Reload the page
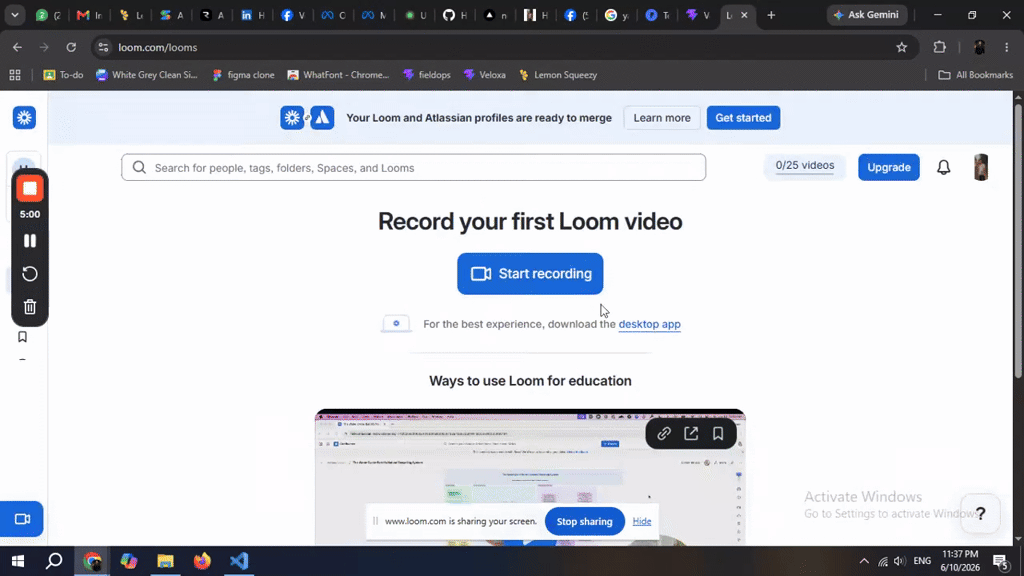The width and height of the screenshot is (1024, 576). pos(71,47)
